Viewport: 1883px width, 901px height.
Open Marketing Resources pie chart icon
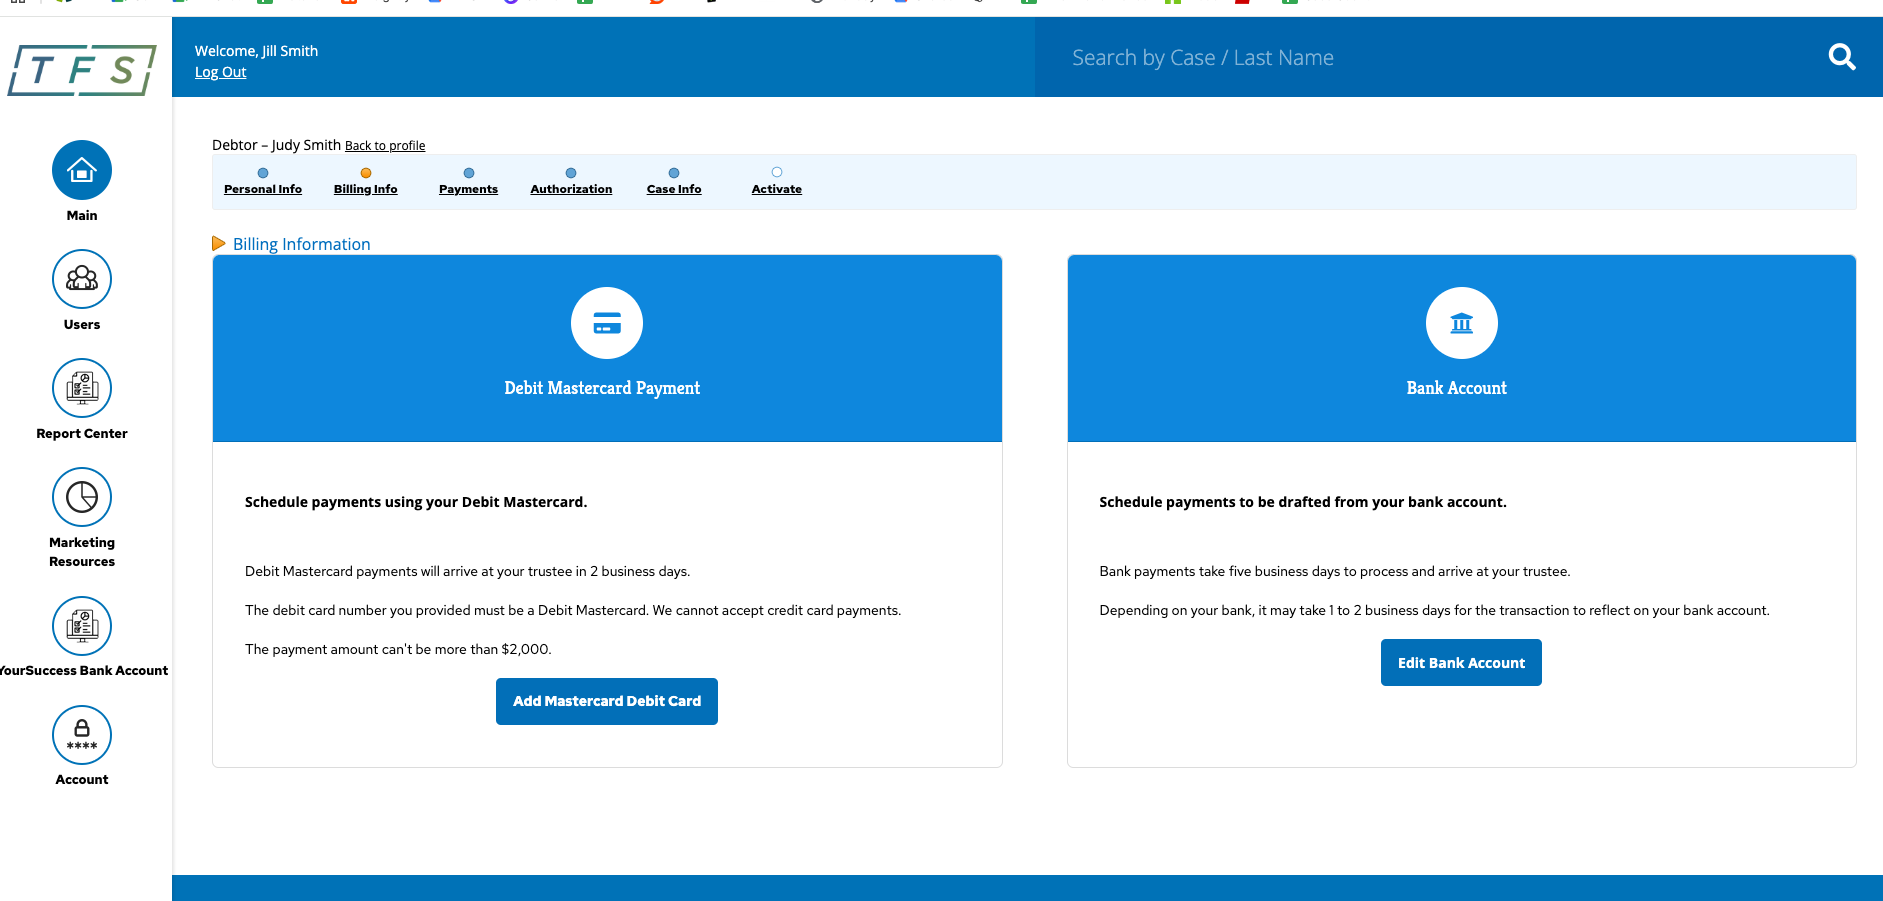[x=82, y=497]
